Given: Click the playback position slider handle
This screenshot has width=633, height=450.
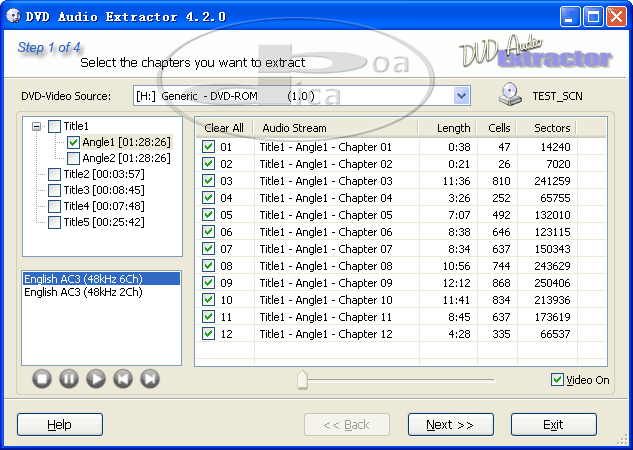Looking at the screenshot, I should [302, 380].
